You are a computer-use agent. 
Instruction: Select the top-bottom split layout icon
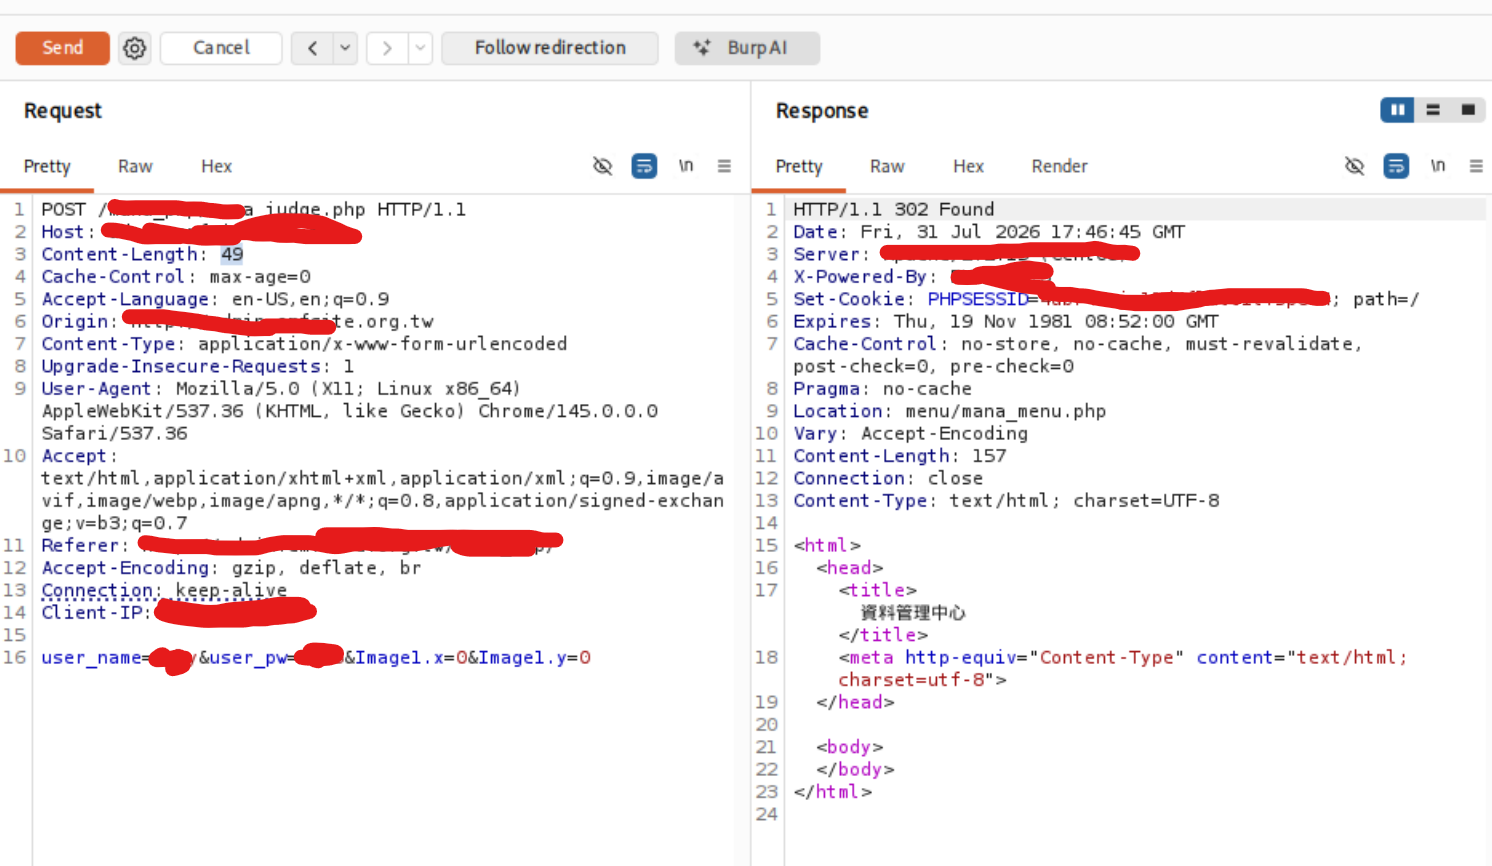click(x=1433, y=110)
